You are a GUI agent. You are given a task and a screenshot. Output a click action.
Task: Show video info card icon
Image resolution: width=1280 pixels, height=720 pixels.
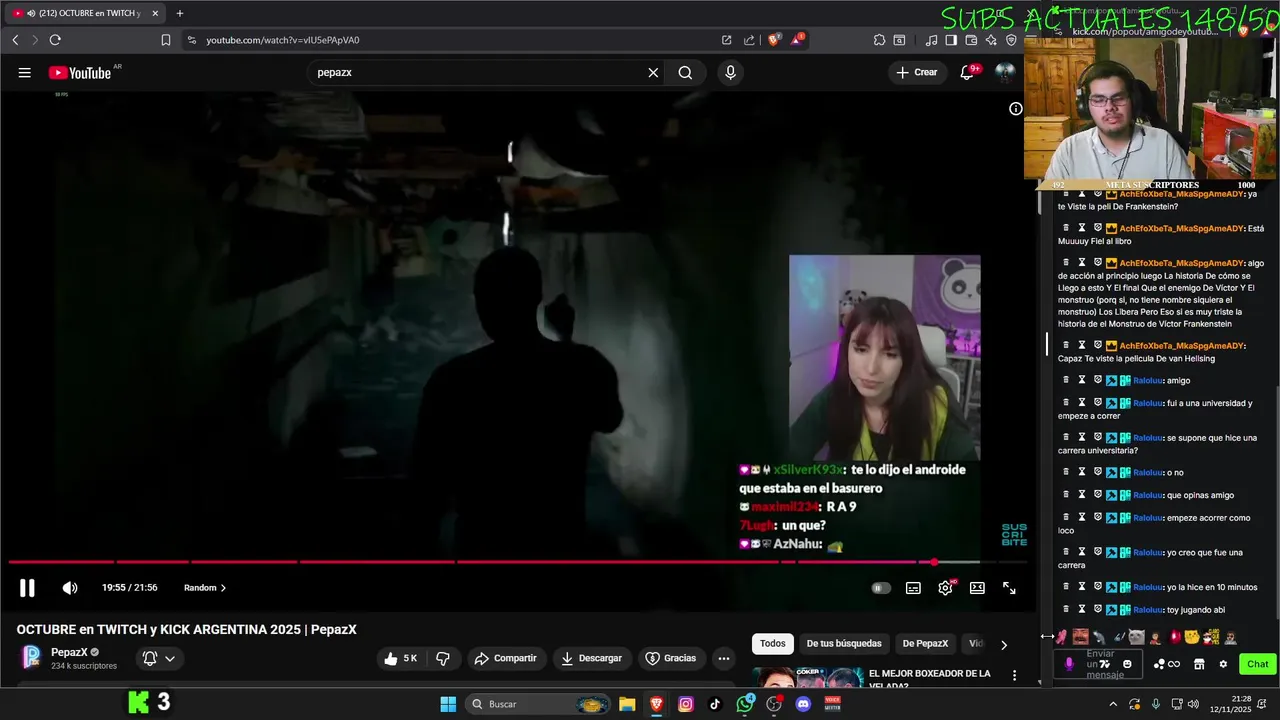(1015, 108)
